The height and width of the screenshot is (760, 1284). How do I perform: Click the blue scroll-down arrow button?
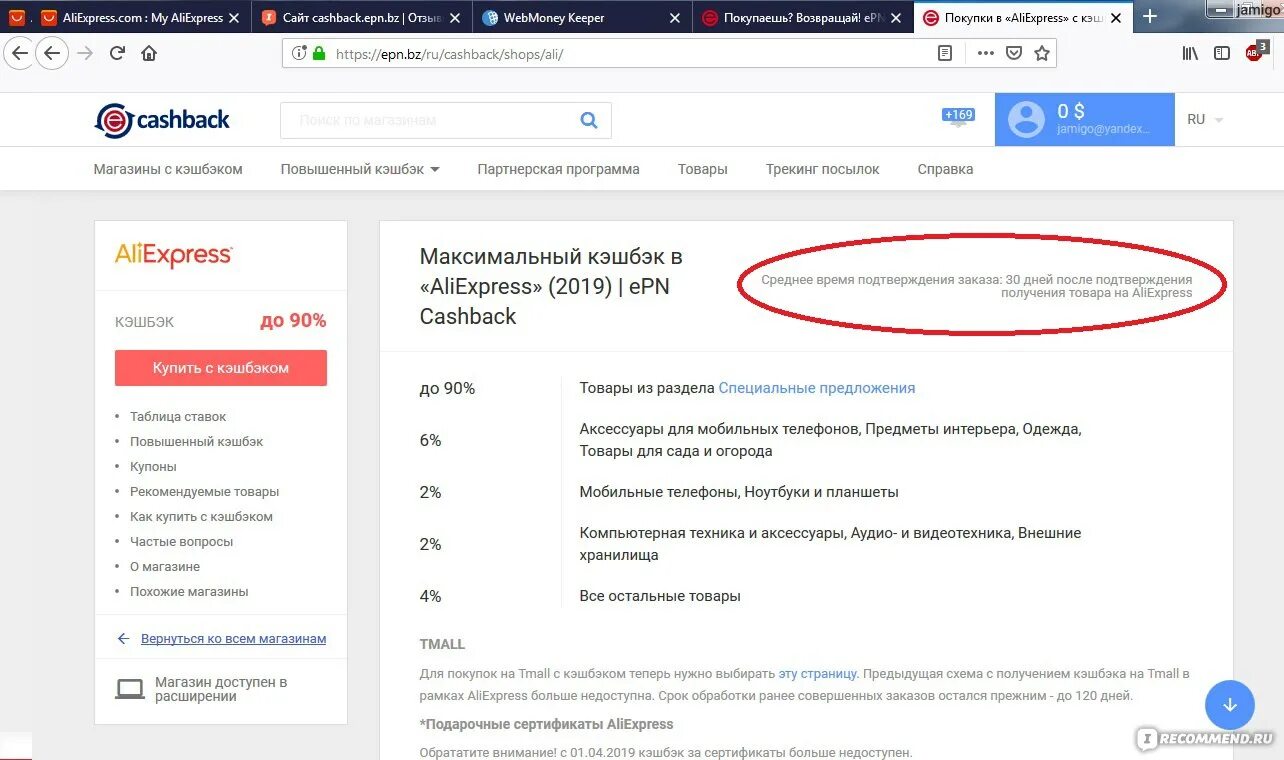1230,704
